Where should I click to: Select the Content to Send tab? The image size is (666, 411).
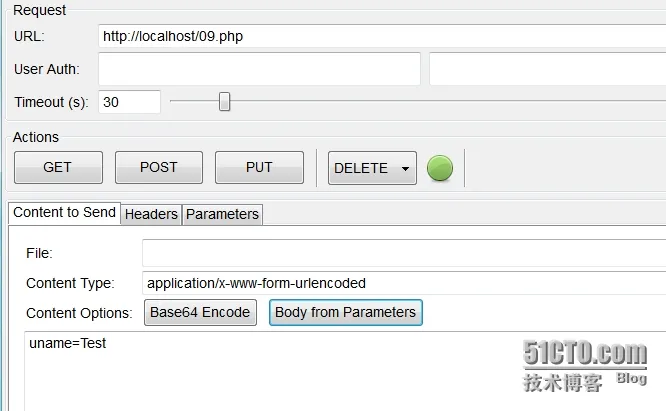pyautogui.click(x=64, y=213)
